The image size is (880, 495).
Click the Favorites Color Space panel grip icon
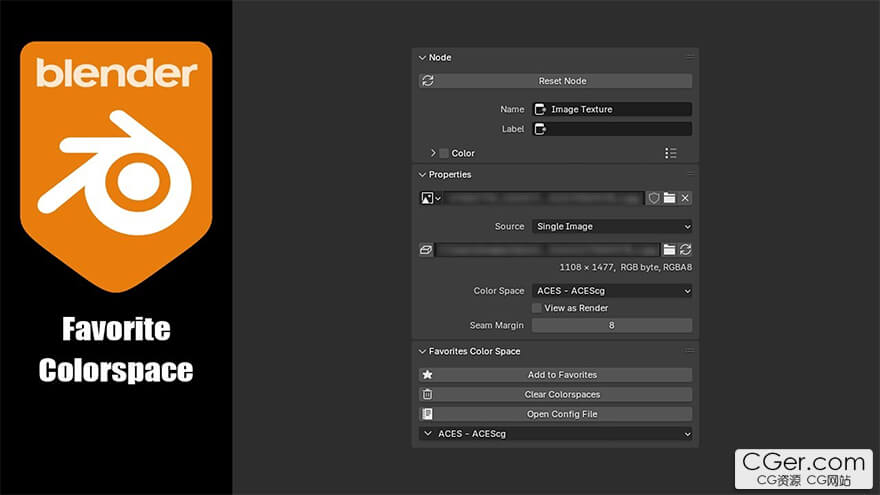point(690,351)
